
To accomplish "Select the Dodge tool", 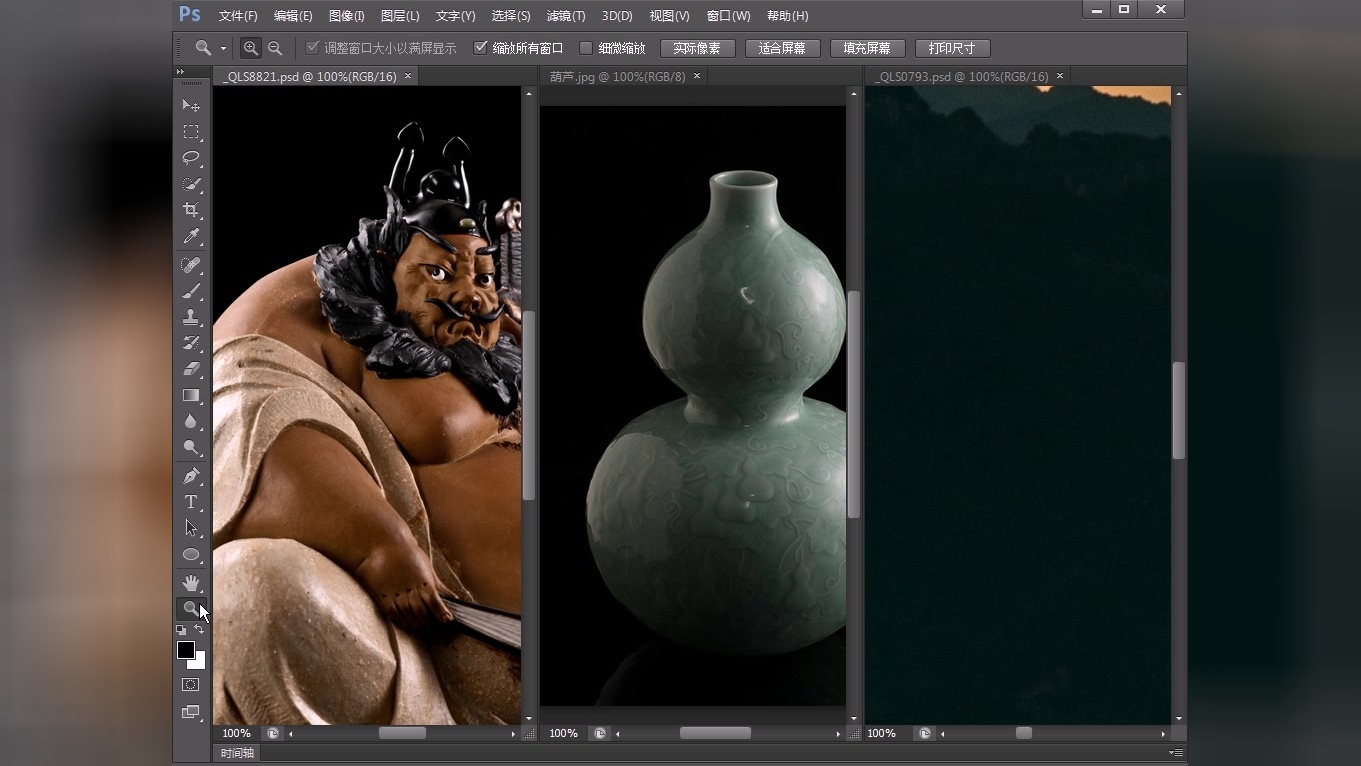I will [x=190, y=447].
